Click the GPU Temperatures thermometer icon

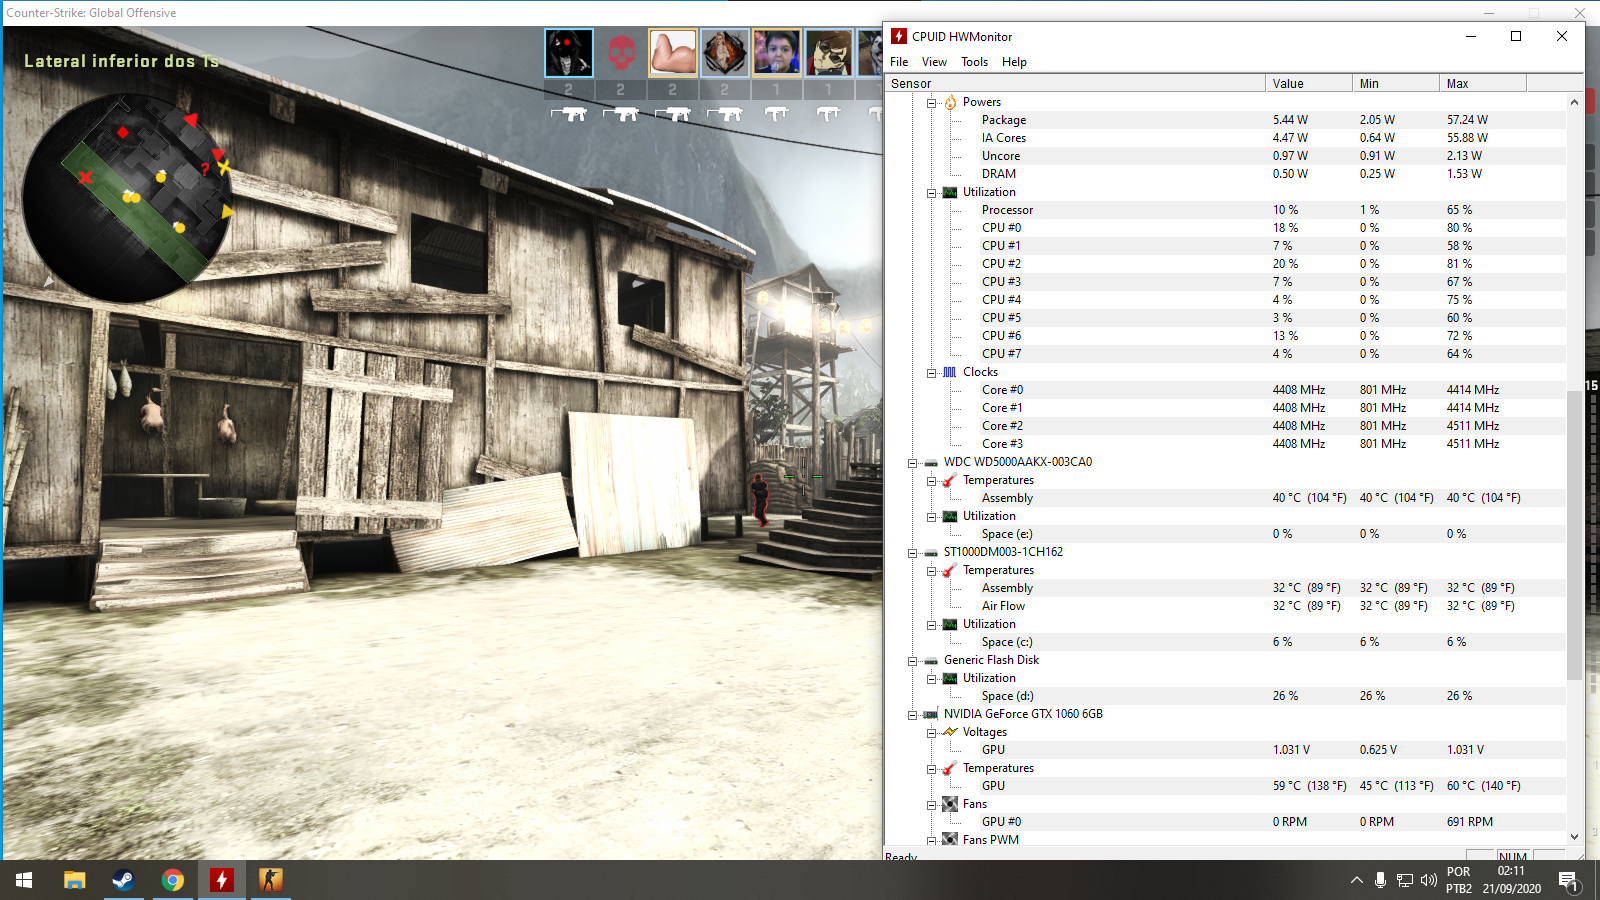(x=950, y=768)
